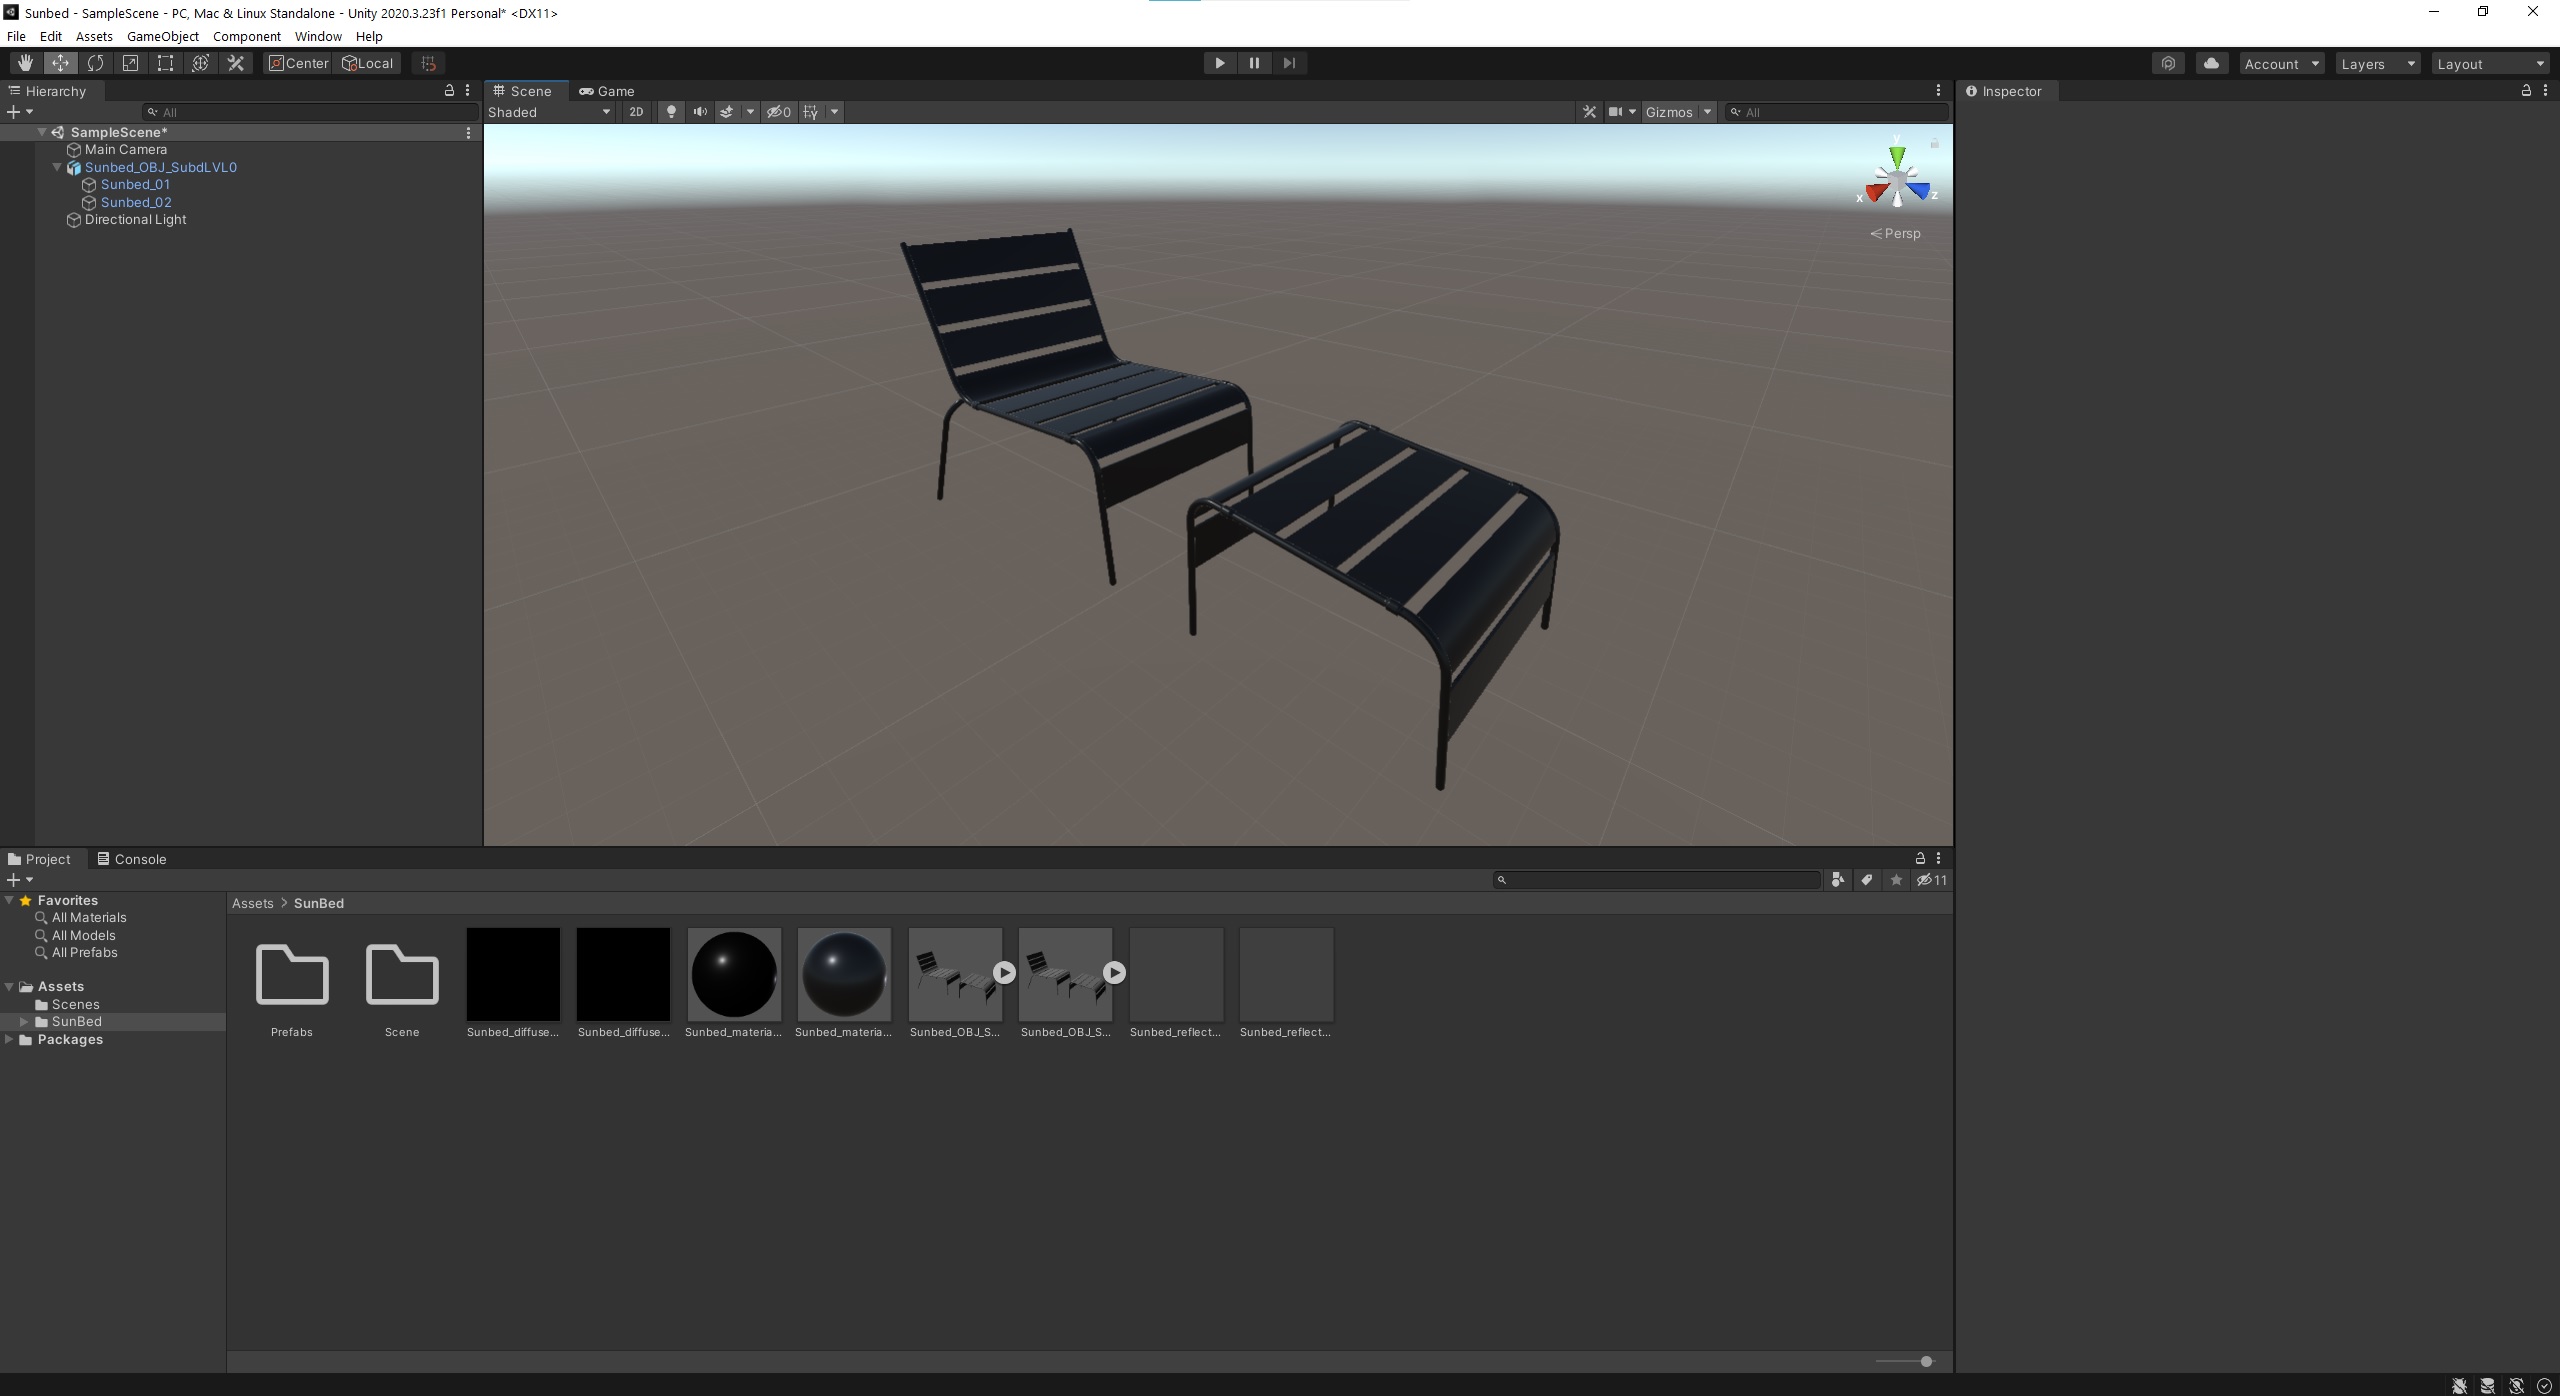Toggle Center pivot mode button

(298, 63)
